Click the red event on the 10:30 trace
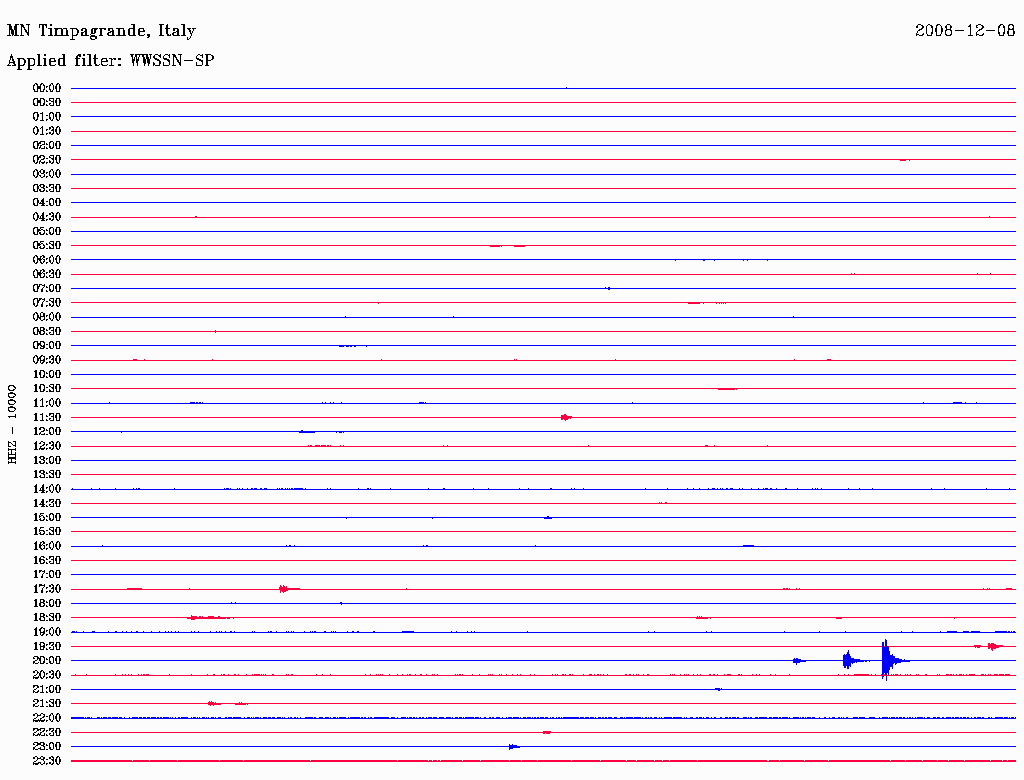 727,389
